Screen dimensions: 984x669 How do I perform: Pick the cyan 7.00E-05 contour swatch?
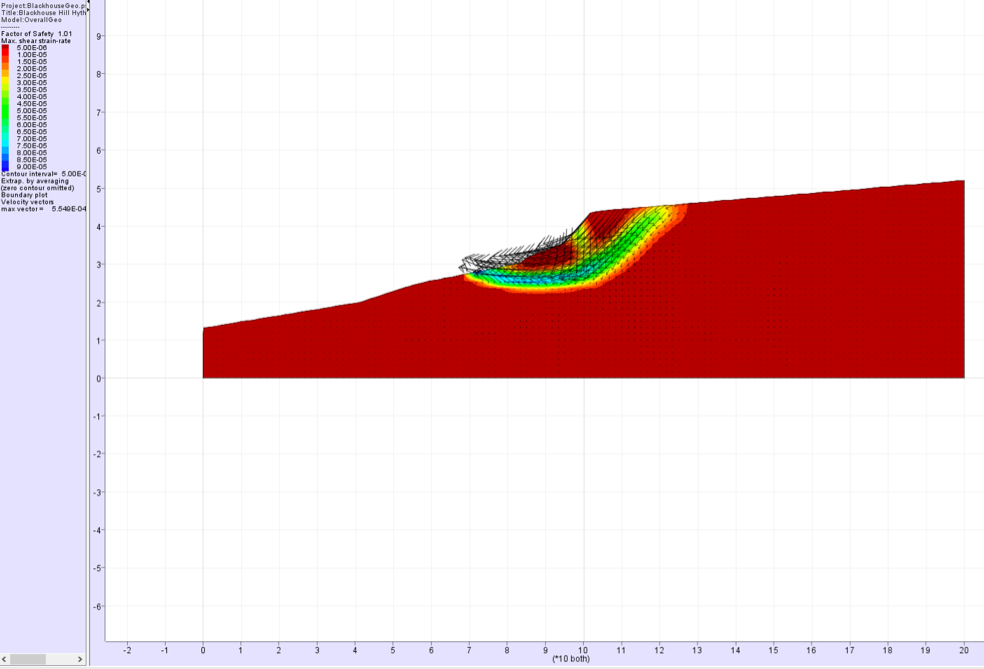(6, 138)
